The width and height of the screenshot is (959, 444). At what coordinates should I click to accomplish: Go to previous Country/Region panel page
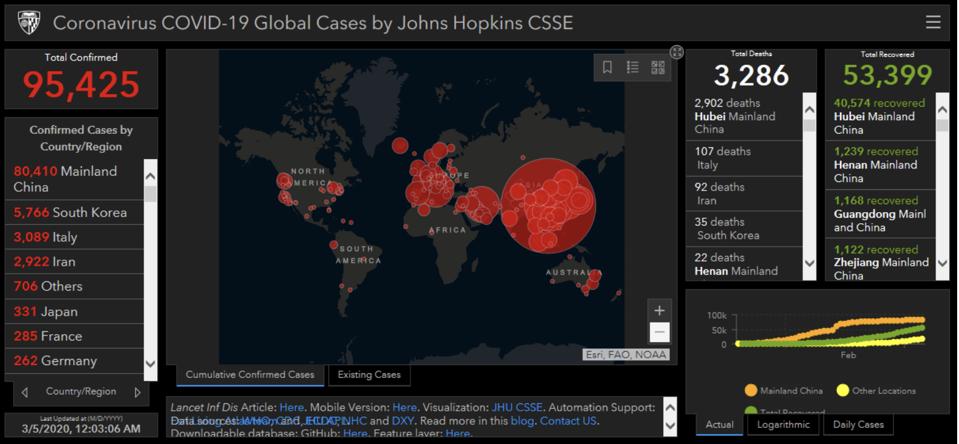25,392
